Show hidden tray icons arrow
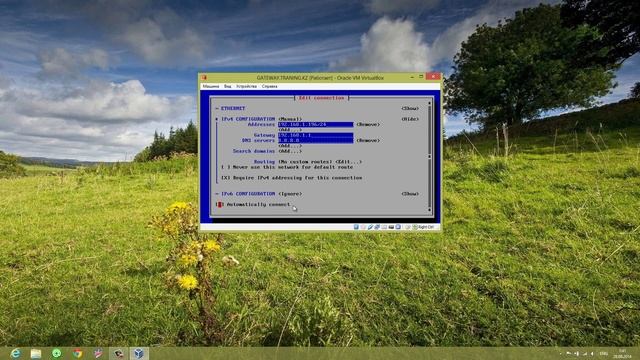 click(x=560, y=353)
